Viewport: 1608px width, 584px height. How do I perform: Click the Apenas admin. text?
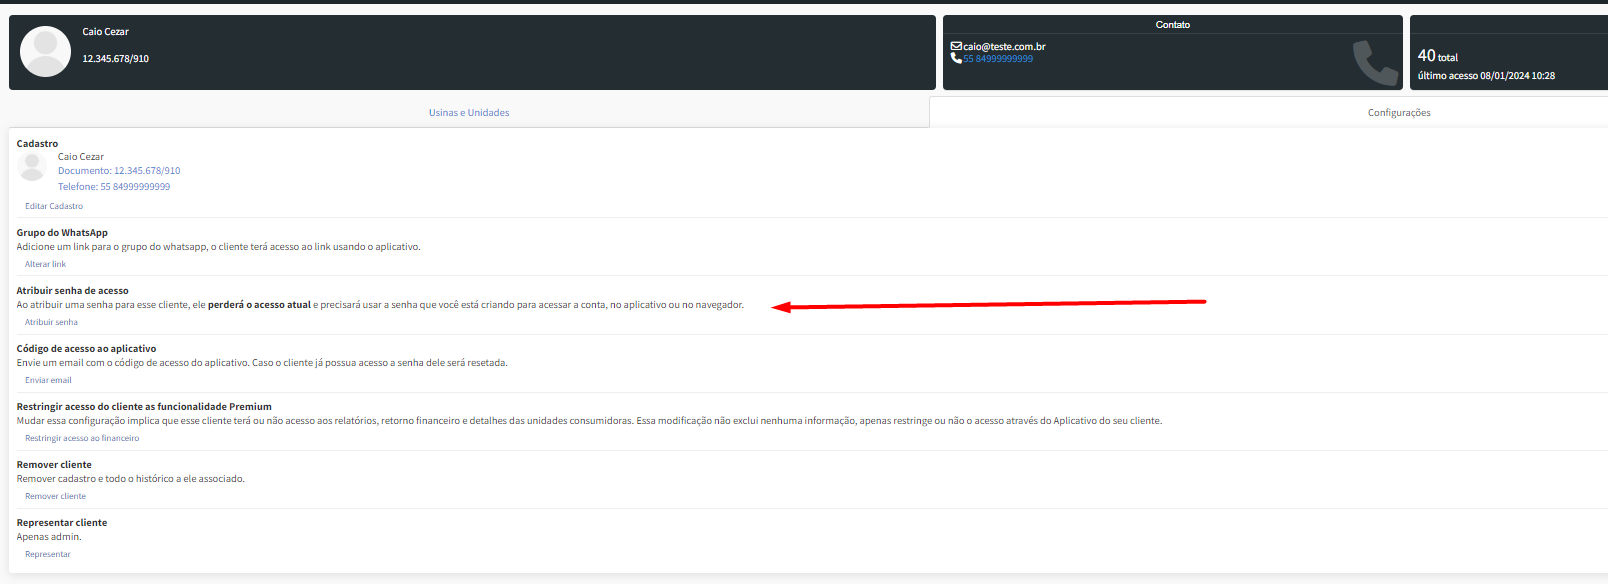pyautogui.click(x=49, y=537)
